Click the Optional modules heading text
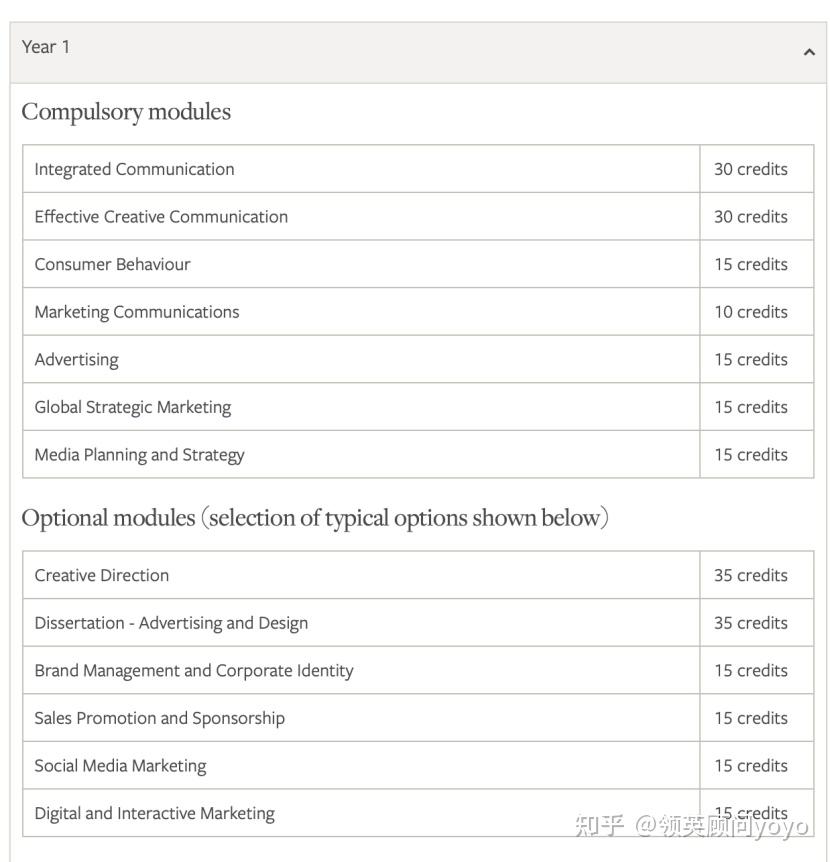Viewport: 830px width, 862px height. (315, 518)
